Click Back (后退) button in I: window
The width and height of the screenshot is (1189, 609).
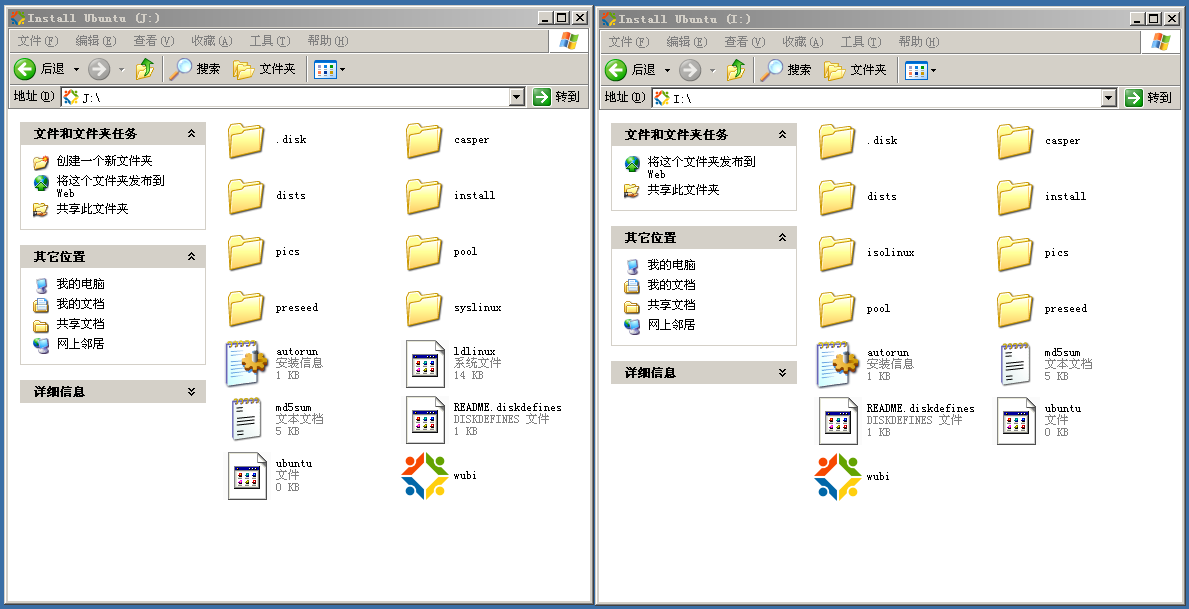tap(631, 70)
